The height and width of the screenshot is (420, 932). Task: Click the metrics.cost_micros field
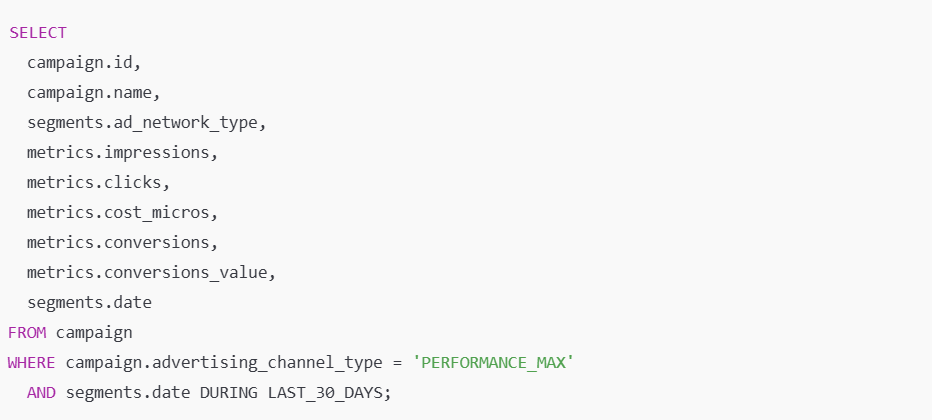[122, 212]
